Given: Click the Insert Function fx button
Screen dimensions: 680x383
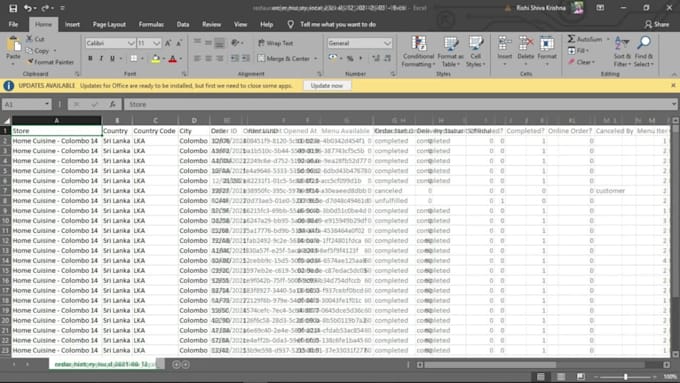Looking at the screenshot, I should (x=112, y=104).
